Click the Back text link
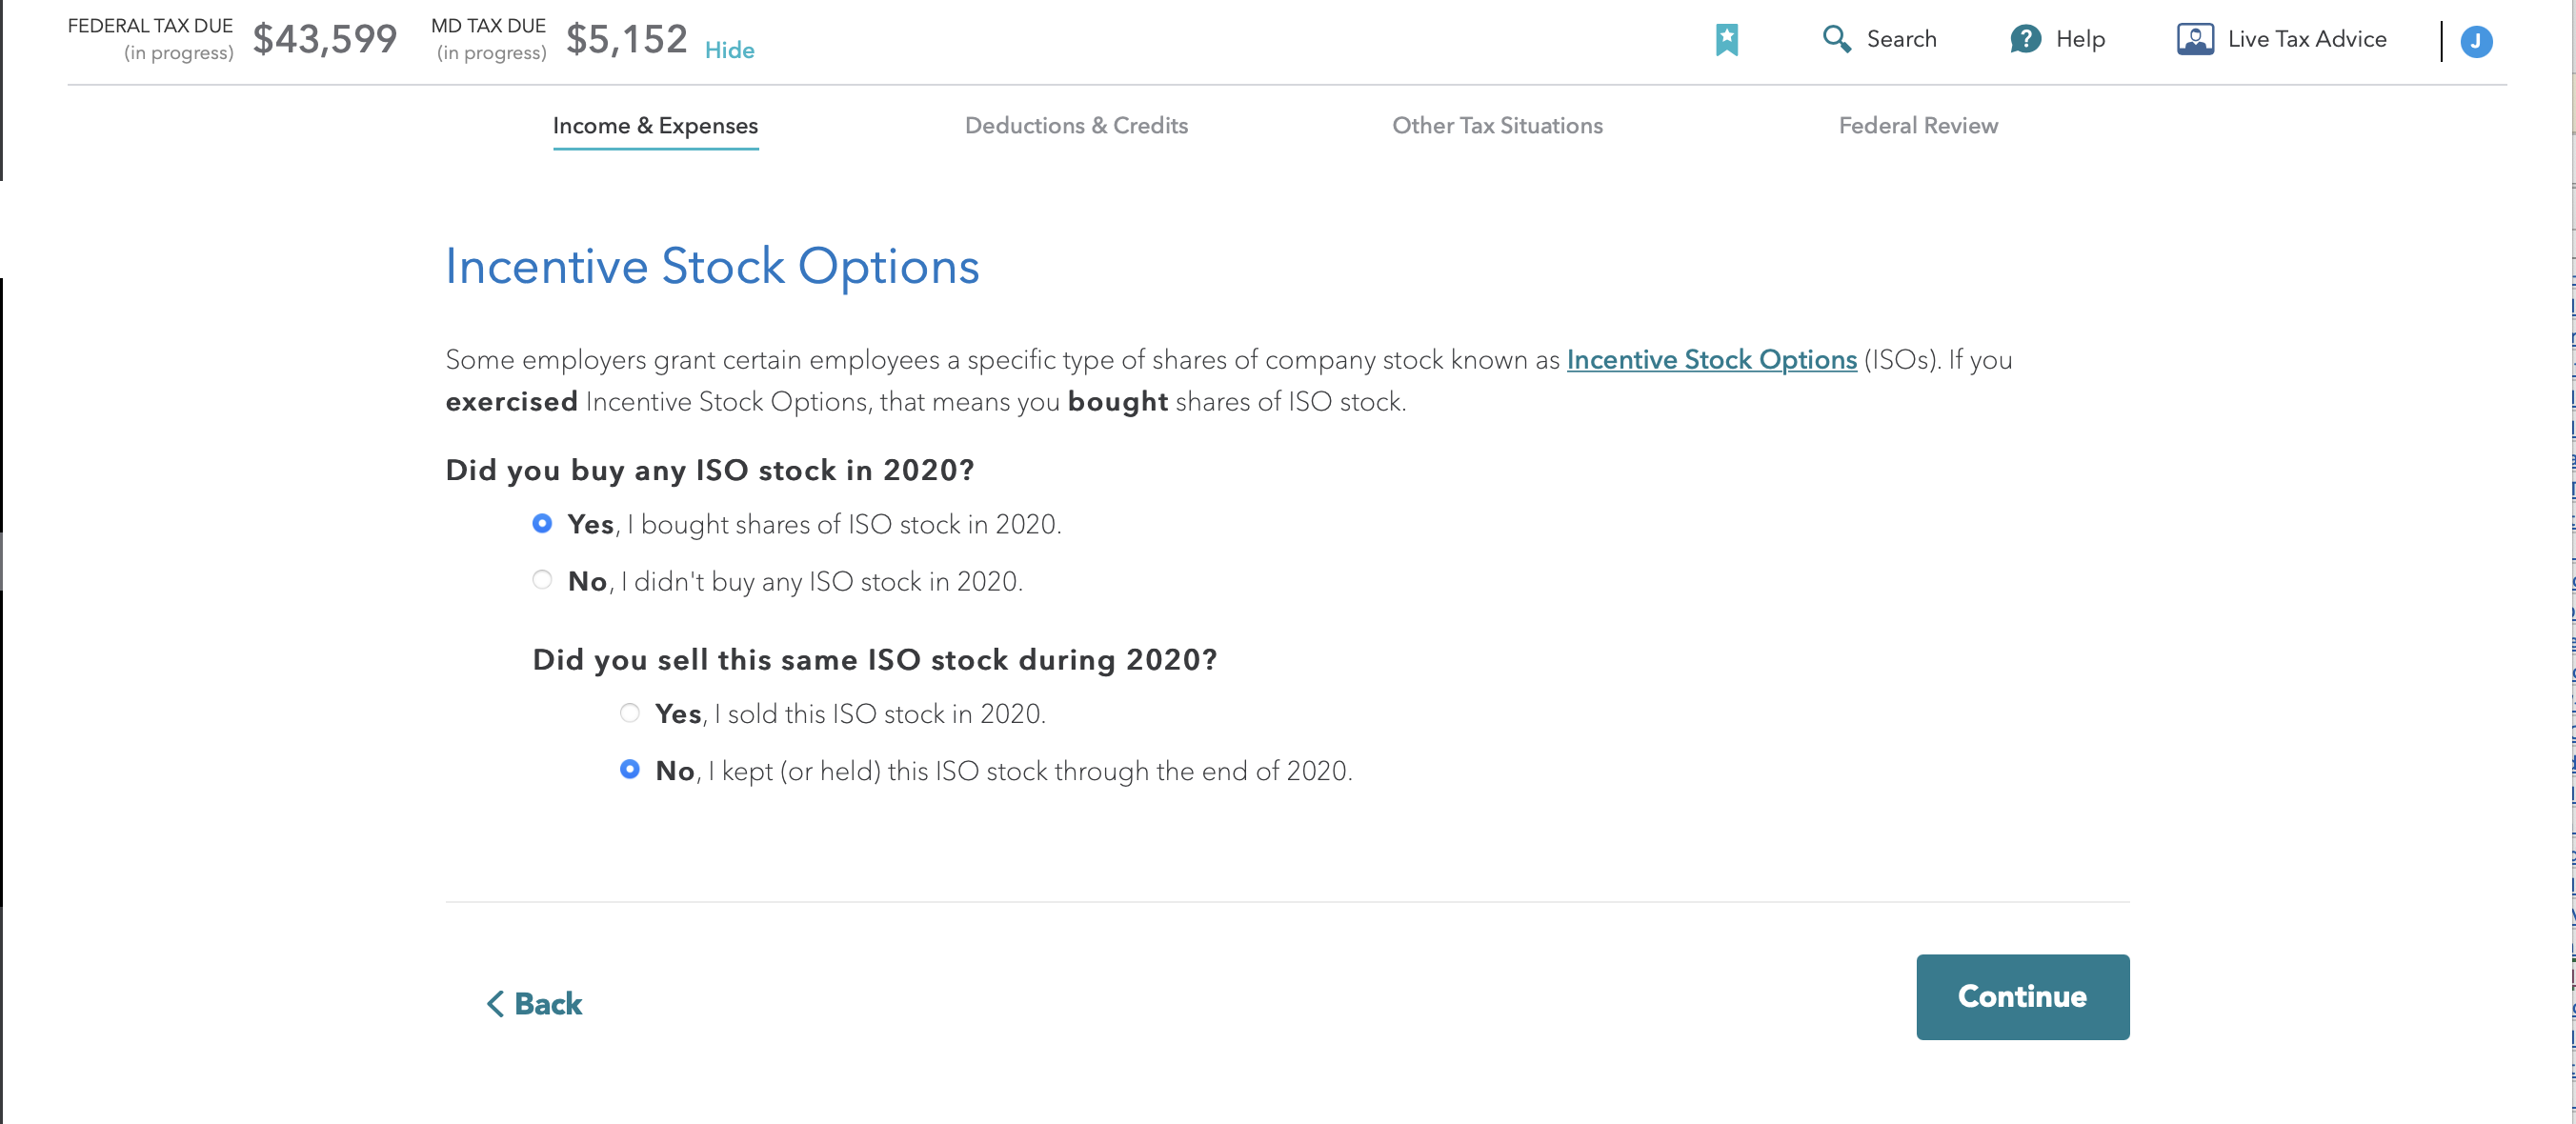The height and width of the screenshot is (1124, 2576). (548, 1003)
